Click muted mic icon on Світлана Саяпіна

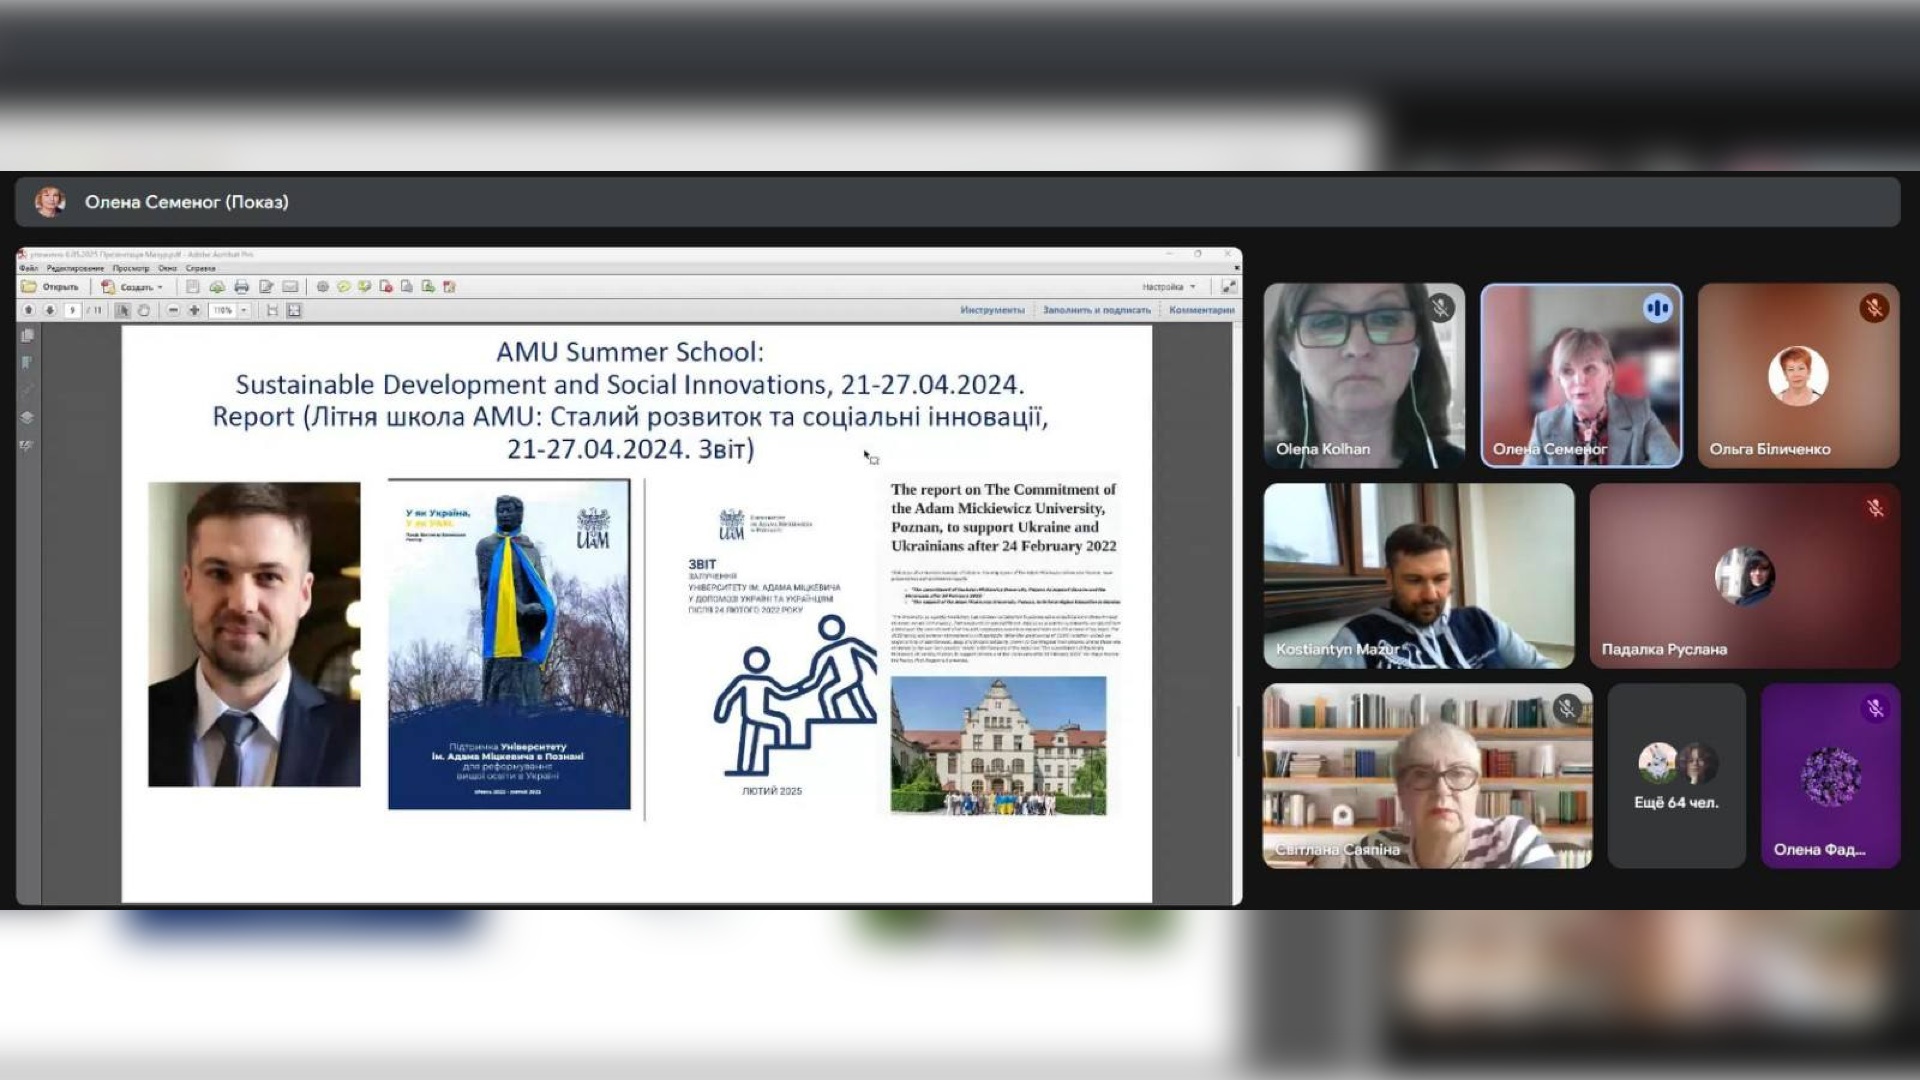coord(1567,708)
